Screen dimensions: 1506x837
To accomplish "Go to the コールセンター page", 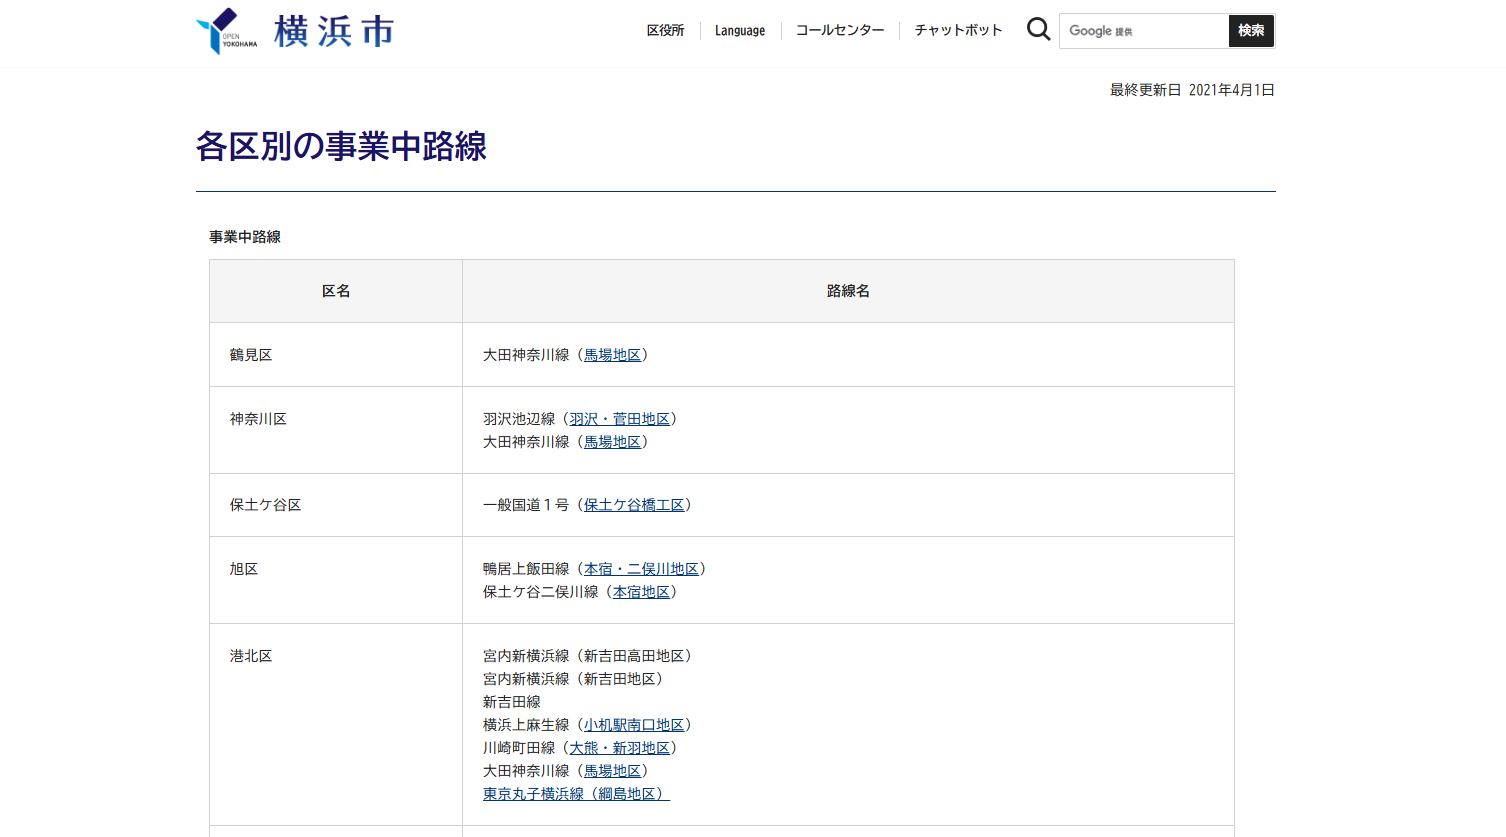I will [839, 31].
